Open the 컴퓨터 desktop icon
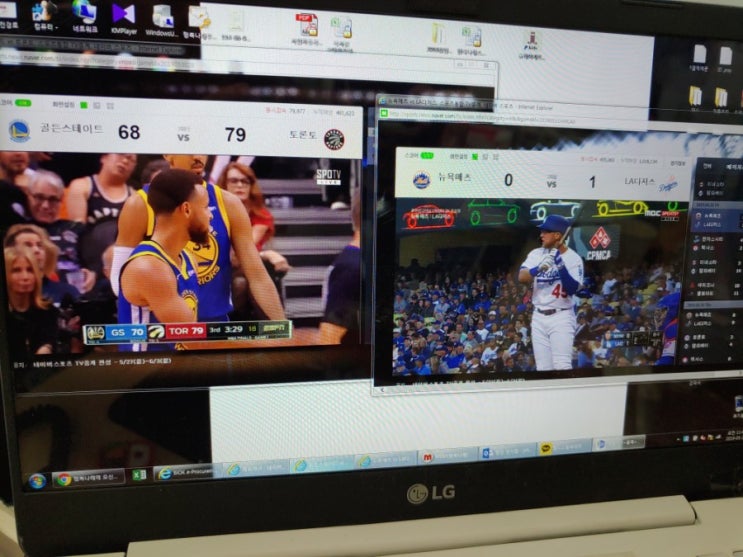This screenshot has width=743, height=557. coord(45,17)
